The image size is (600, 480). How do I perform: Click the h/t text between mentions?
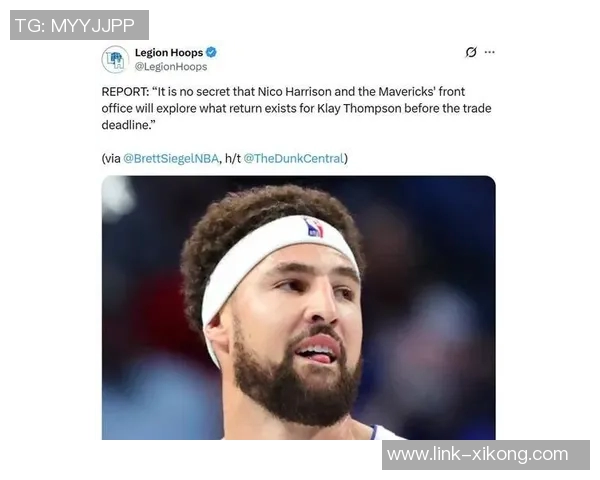233,158
